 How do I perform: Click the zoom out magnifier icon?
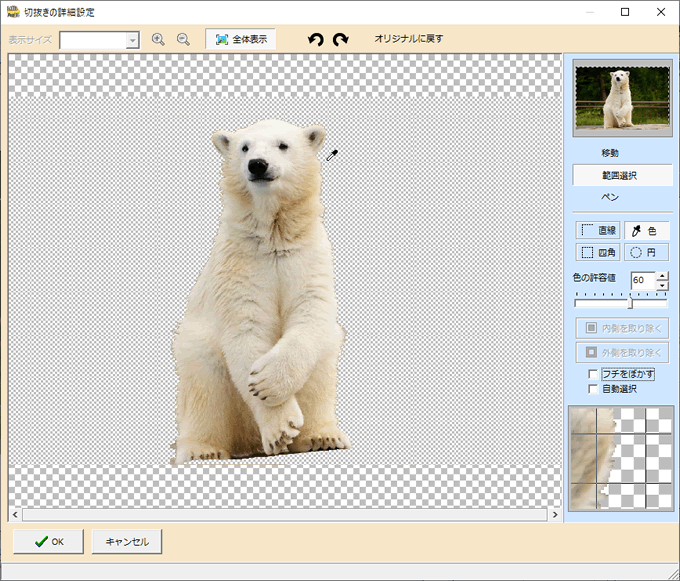(x=183, y=39)
